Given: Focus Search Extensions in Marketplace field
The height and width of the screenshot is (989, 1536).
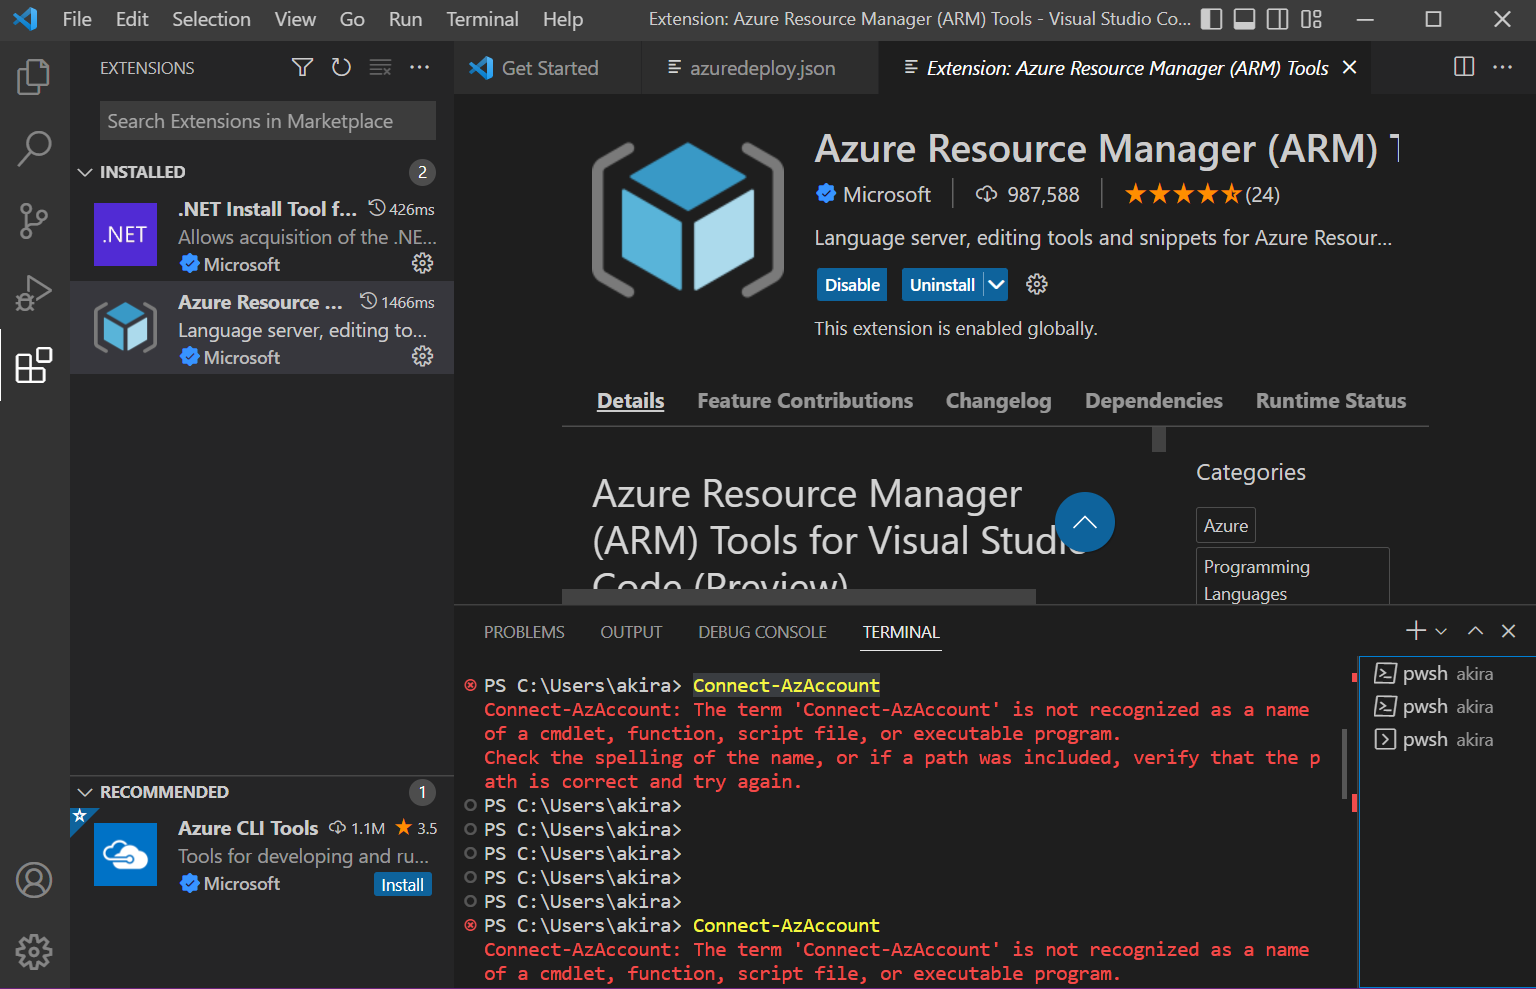Looking at the screenshot, I should 268,121.
